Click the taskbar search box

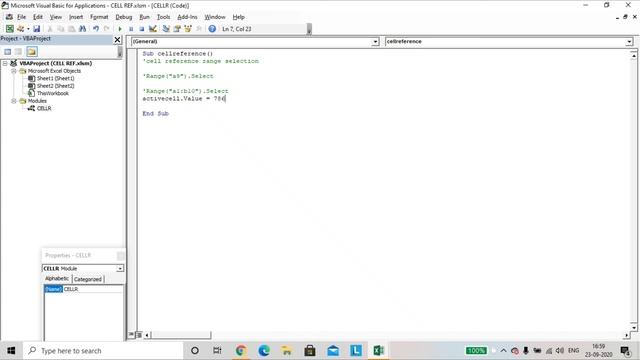pyautogui.click(x=103, y=351)
